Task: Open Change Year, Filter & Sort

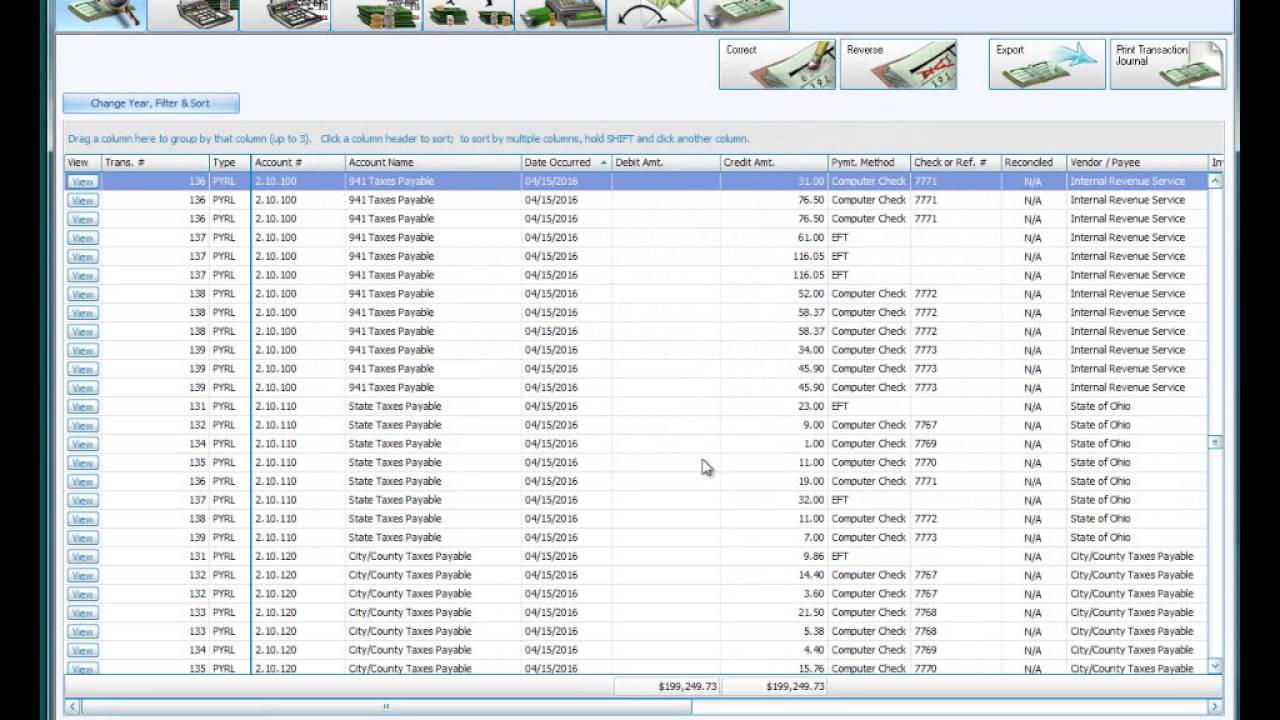Action: coord(150,103)
